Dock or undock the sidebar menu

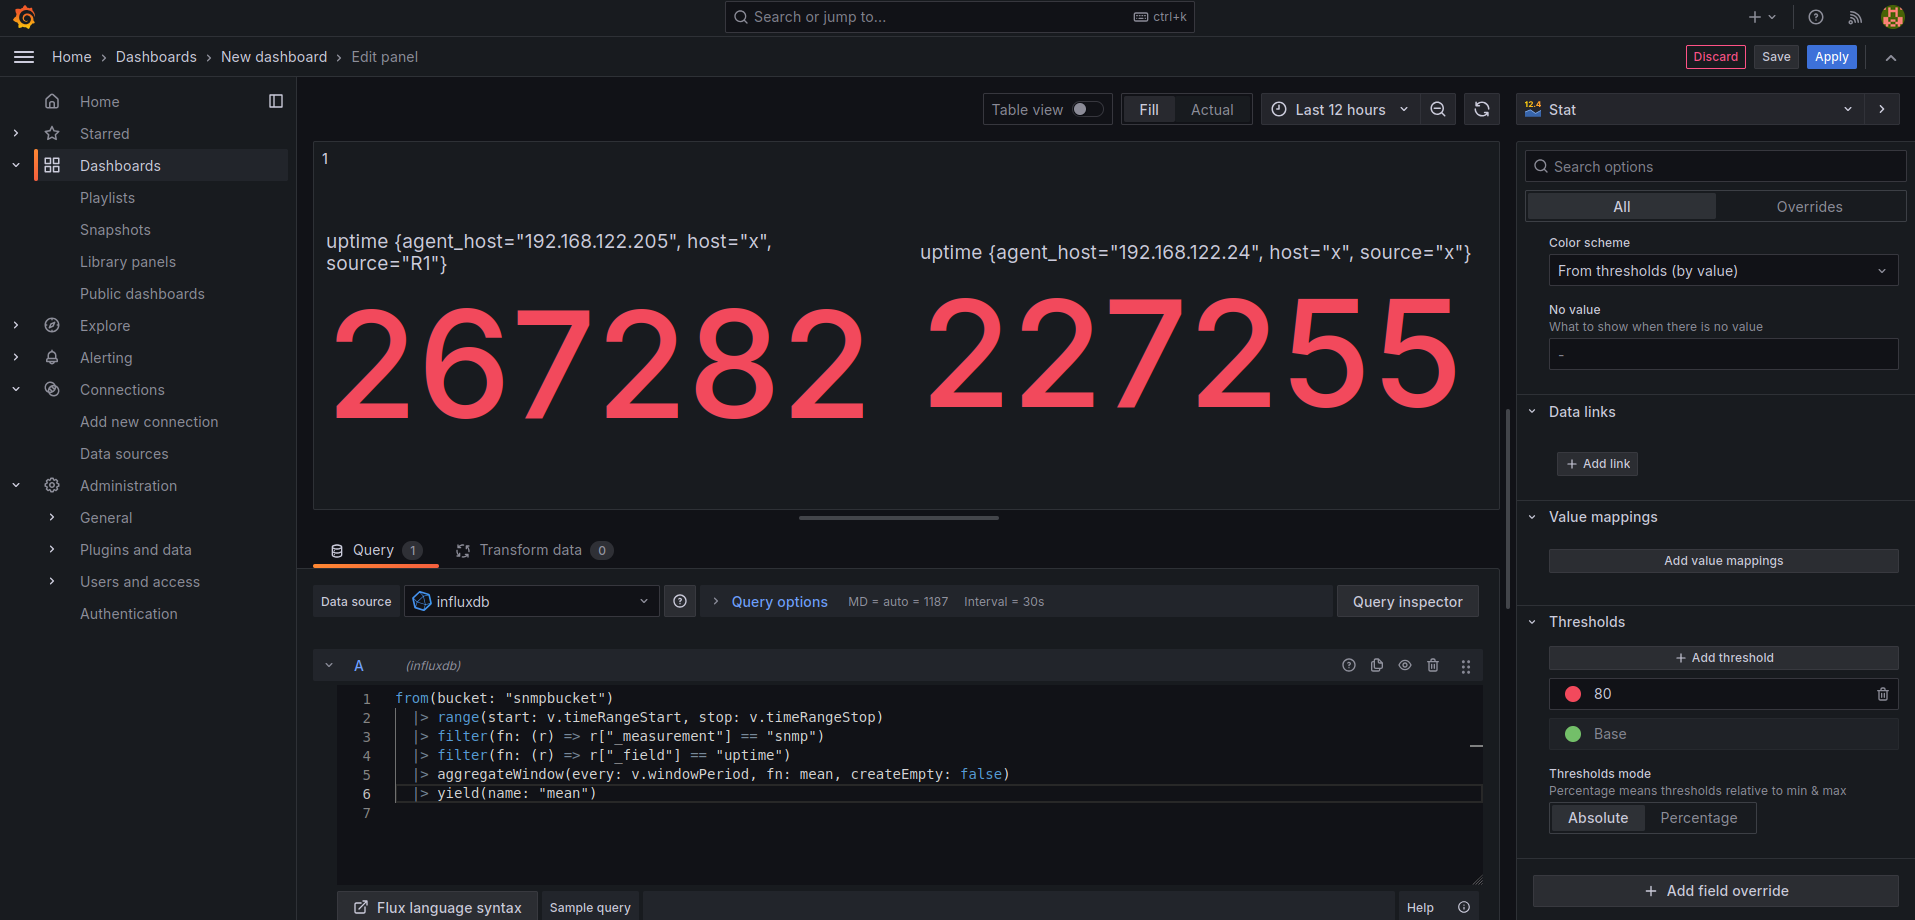point(276,101)
